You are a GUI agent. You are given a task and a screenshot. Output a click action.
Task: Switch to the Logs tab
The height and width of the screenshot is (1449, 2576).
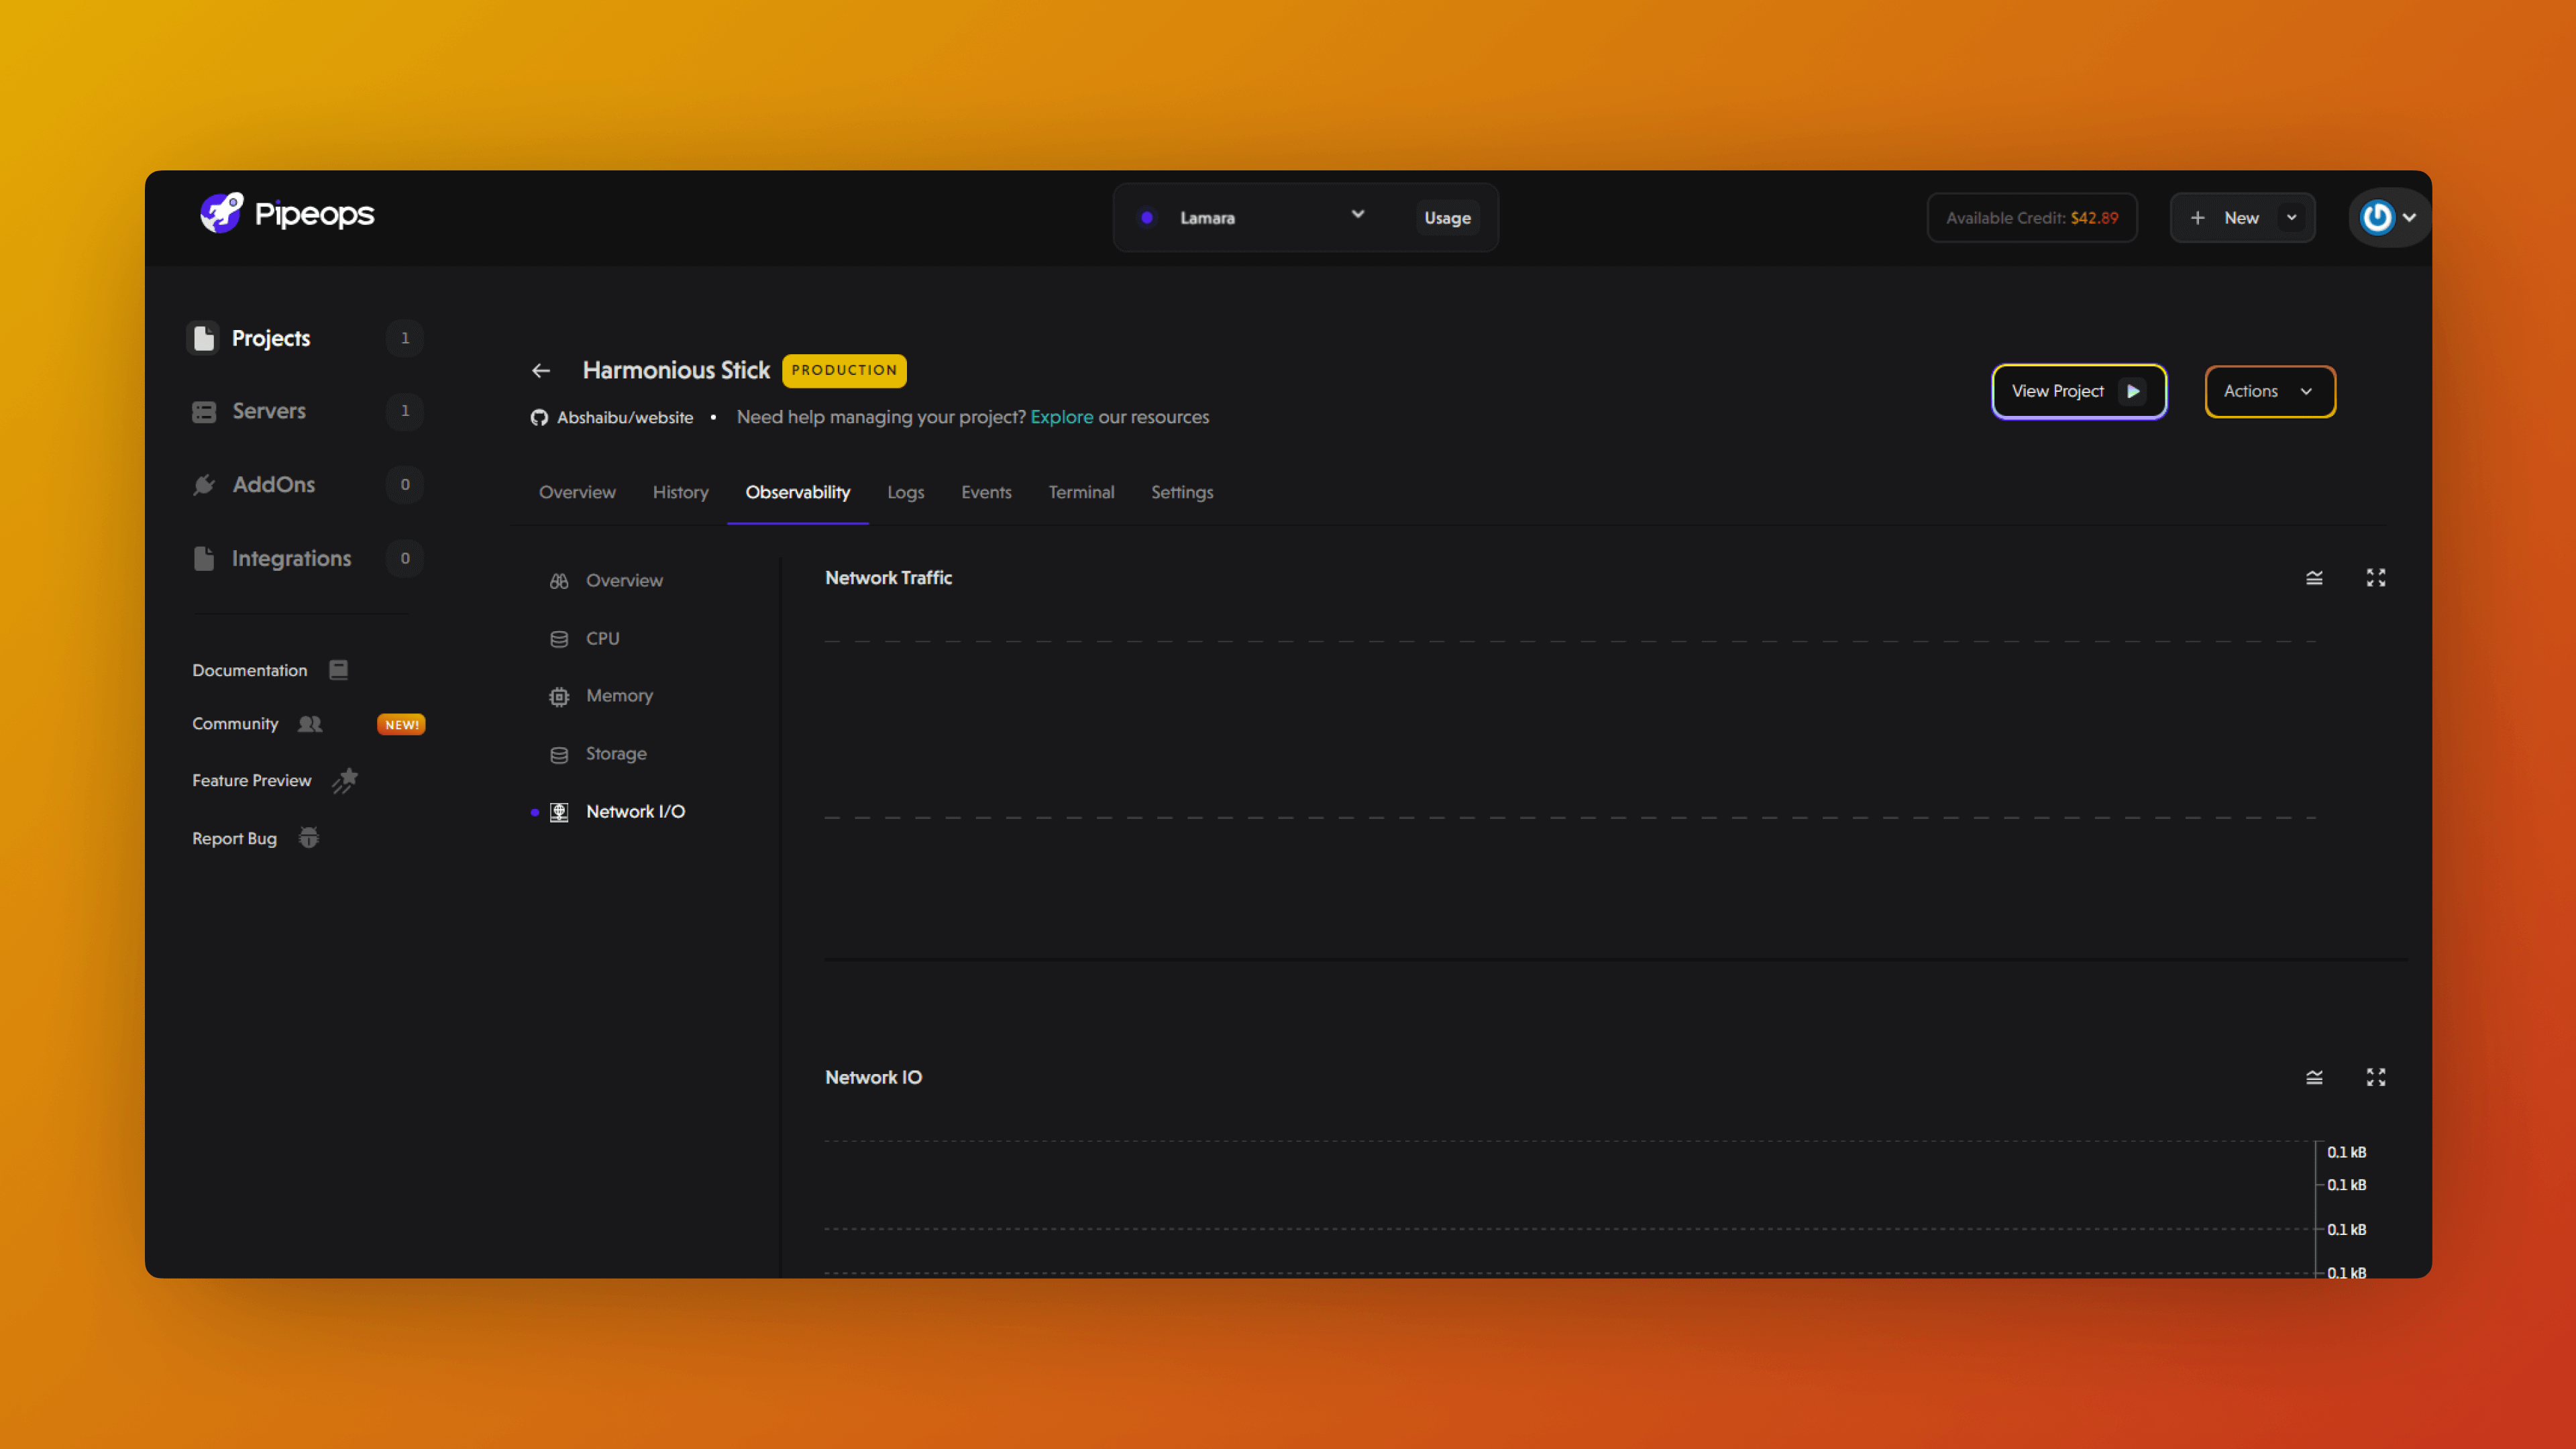[x=906, y=492]
